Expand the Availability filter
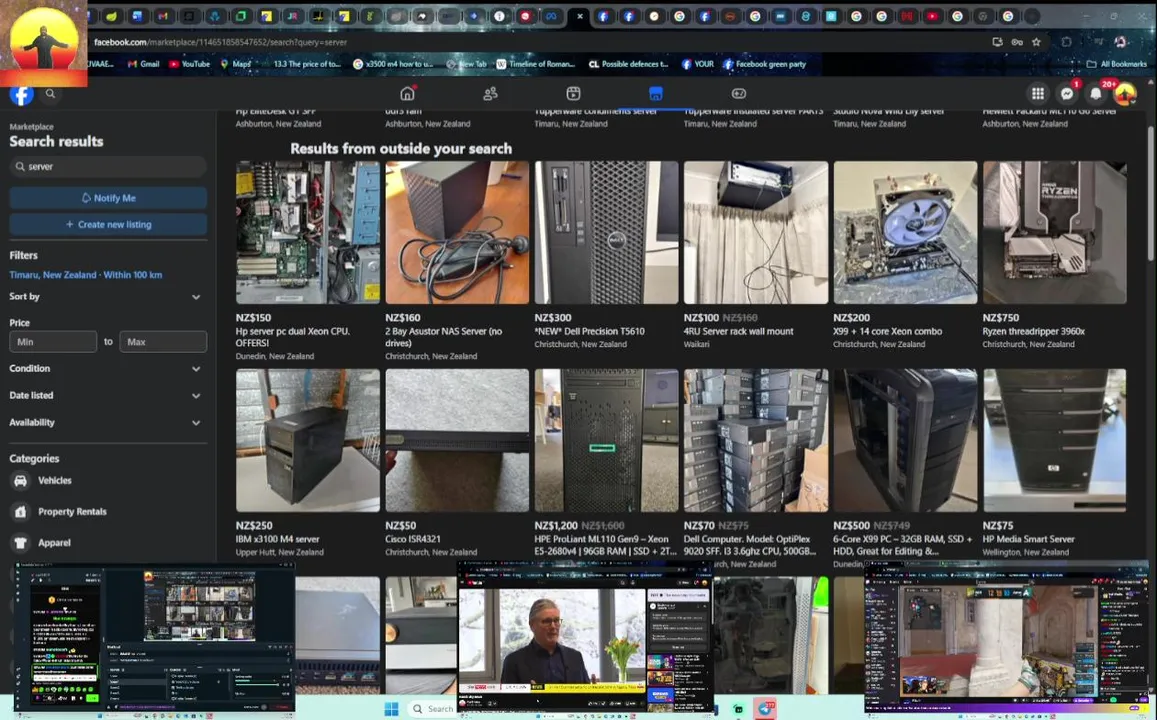The height and width of the screenshot is (720, 1157). (x=106, y=423)
